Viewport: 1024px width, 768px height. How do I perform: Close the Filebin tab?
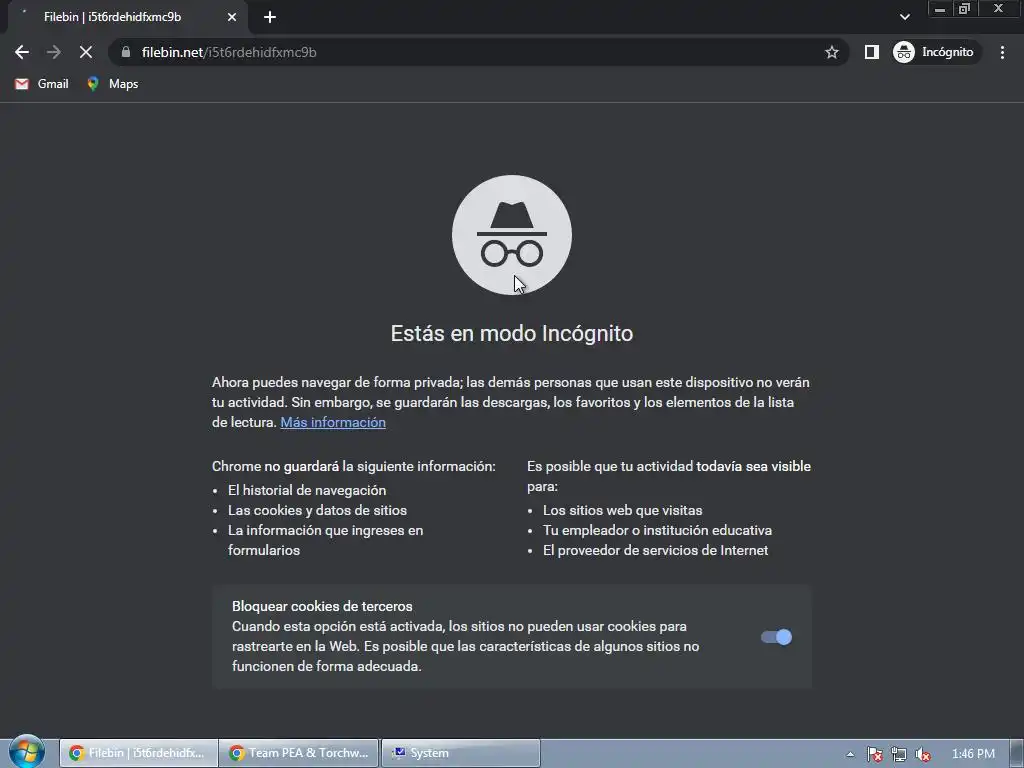tap(232, 17)
